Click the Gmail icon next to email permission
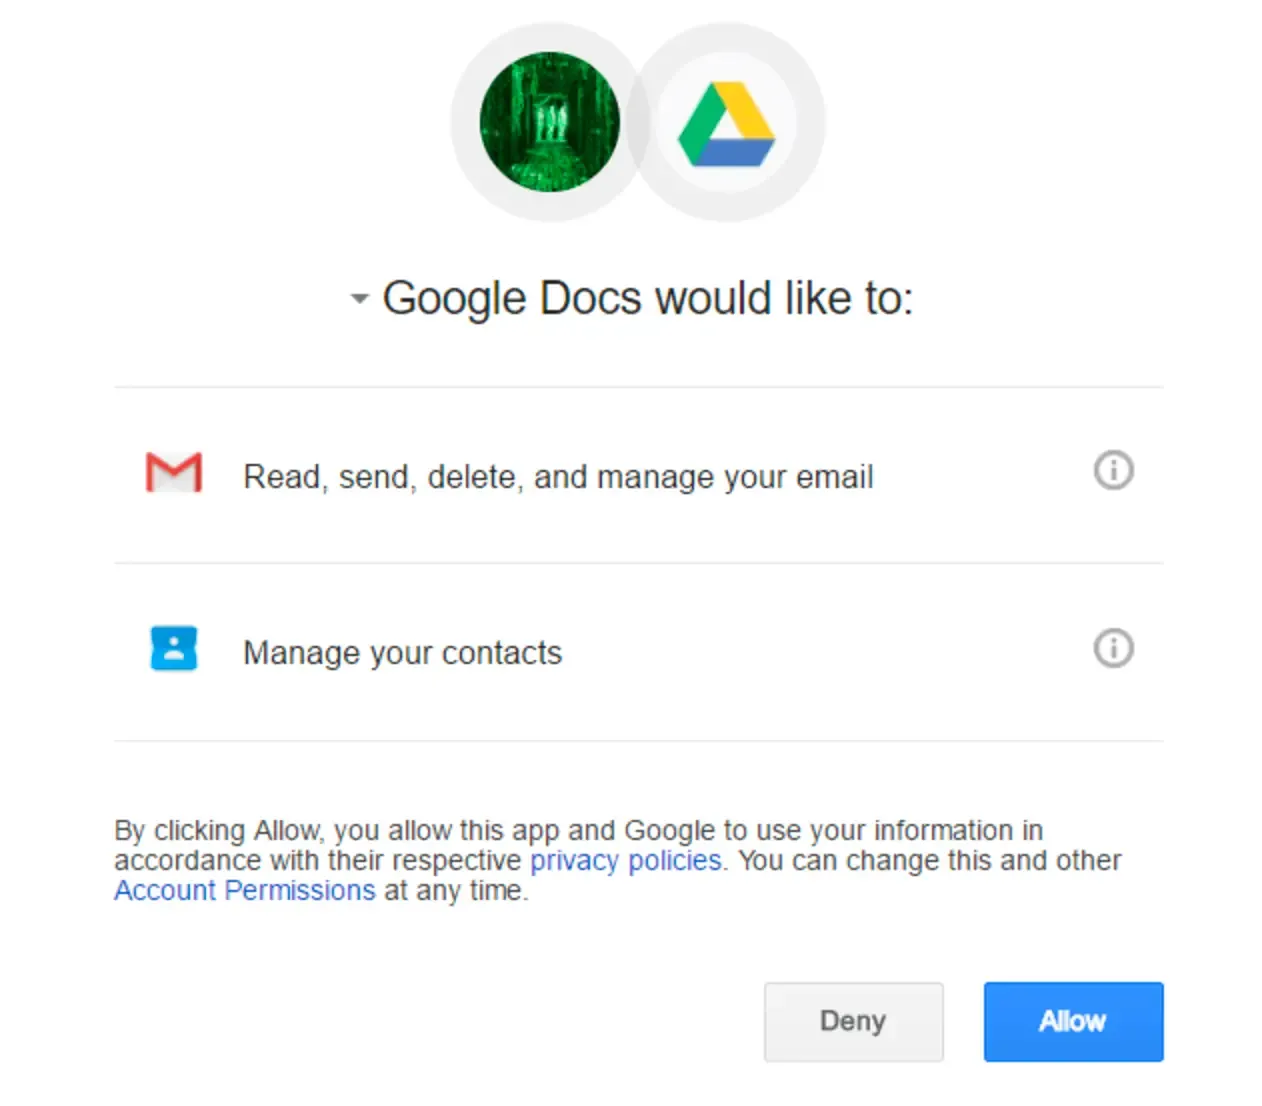 click(173, 473)
